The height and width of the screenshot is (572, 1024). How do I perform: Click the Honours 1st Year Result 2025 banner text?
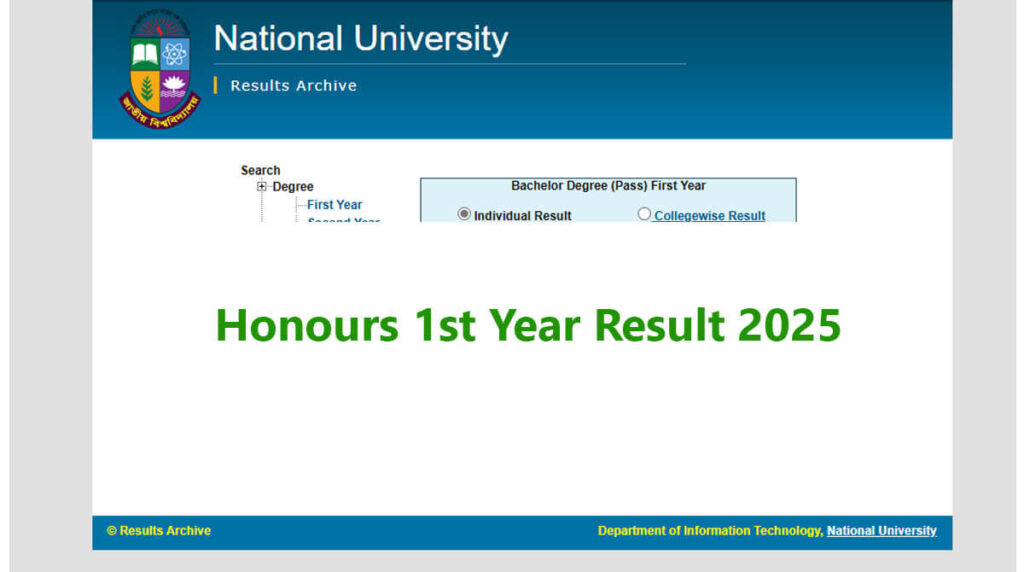528,325
